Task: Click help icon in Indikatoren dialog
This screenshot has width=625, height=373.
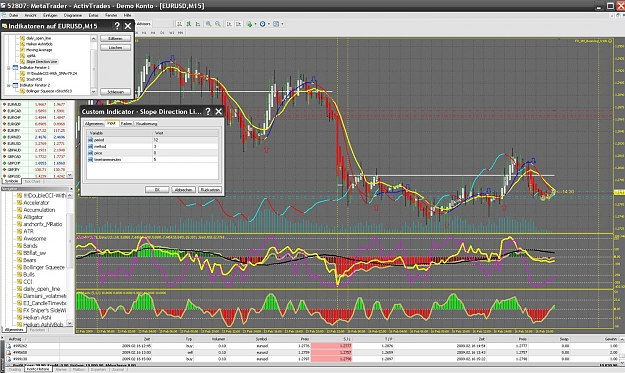Action: 117,26
